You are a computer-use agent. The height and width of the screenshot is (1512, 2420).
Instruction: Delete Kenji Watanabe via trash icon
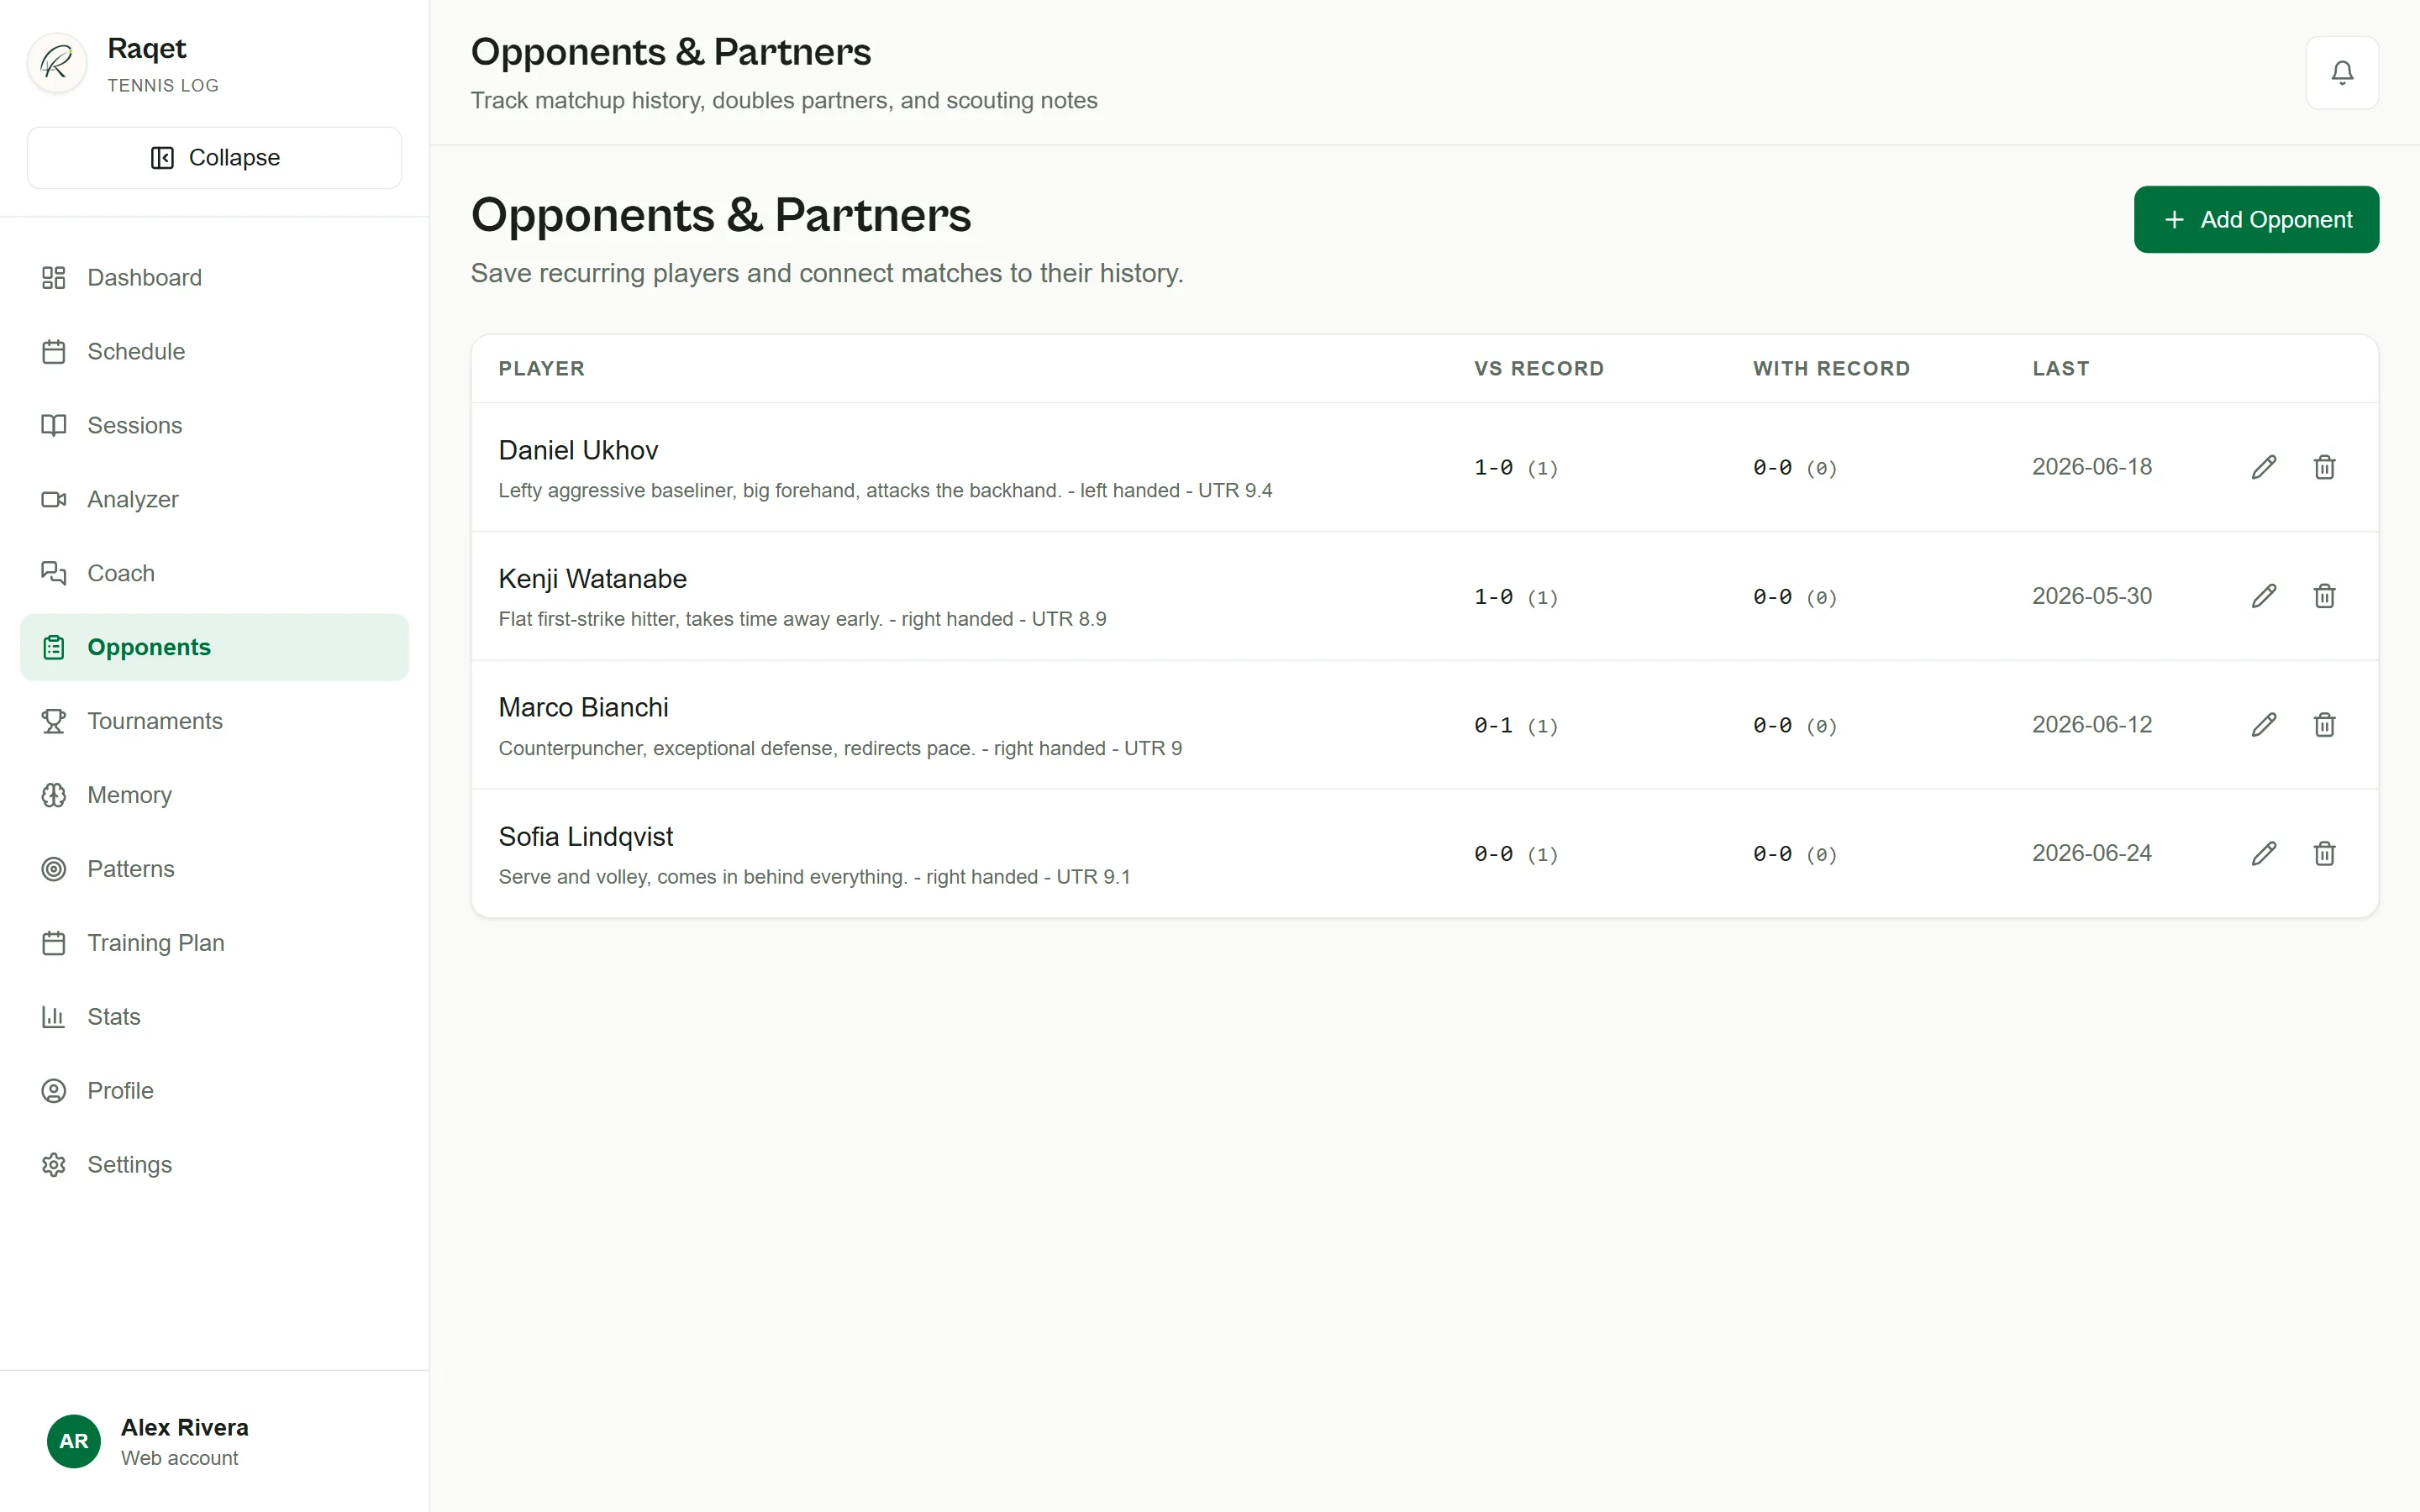click(2324, 596)
